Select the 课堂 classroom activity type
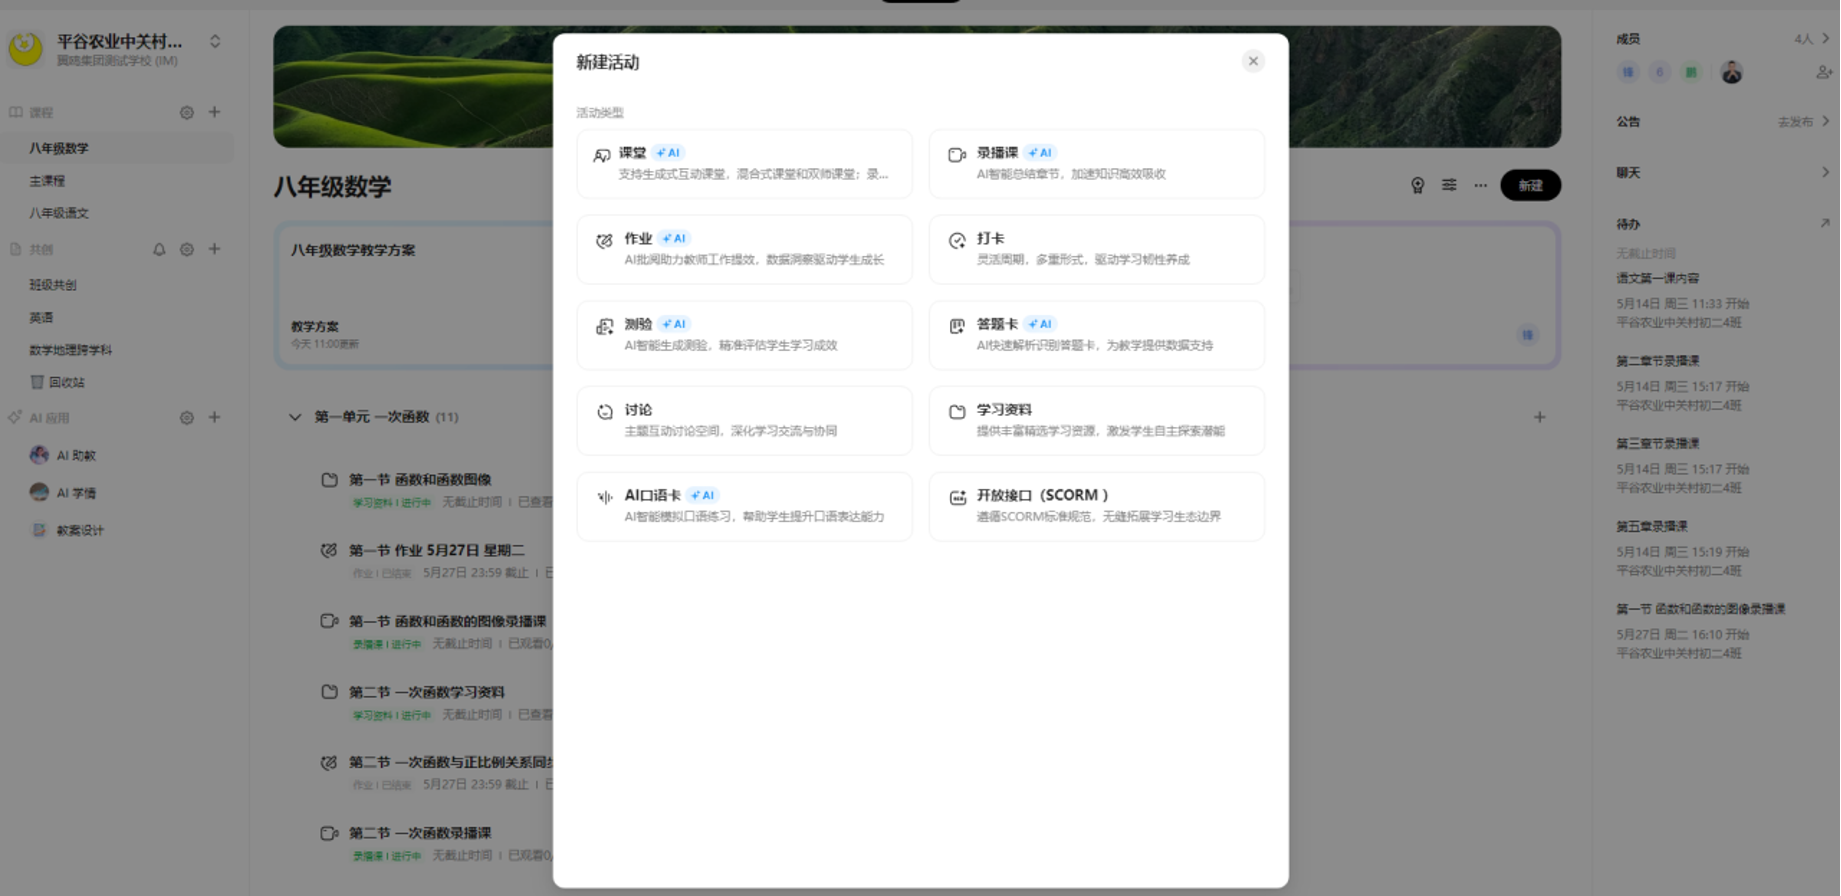The image size is (1841, 896). click(744, 163)
